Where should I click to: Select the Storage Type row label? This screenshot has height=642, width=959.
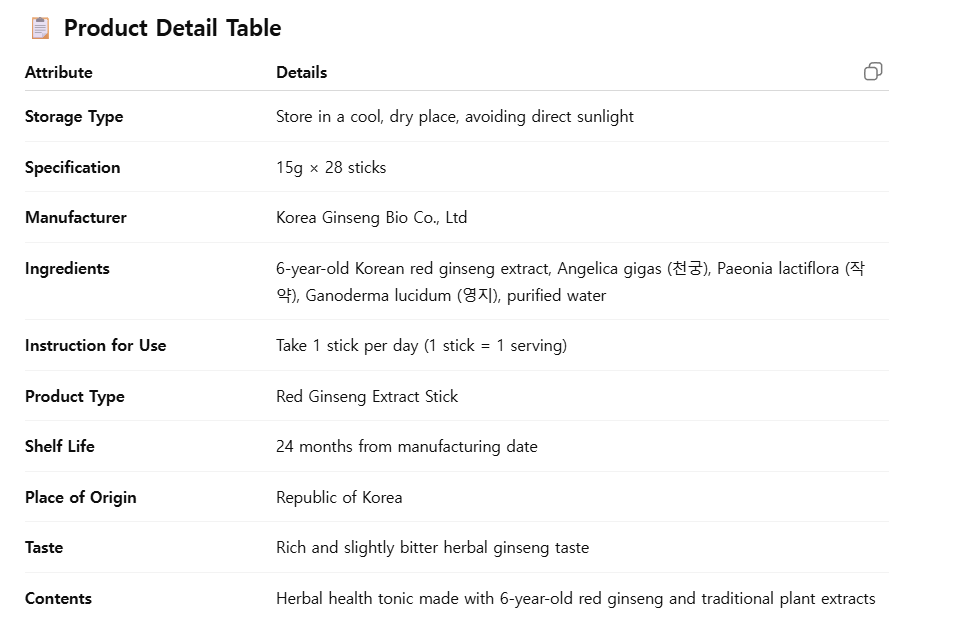(x=74, y=116)
